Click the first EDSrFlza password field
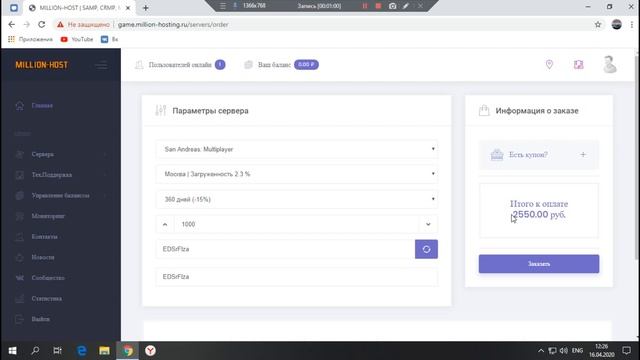This screenshot has width=640, height=360. coord(285,249)
